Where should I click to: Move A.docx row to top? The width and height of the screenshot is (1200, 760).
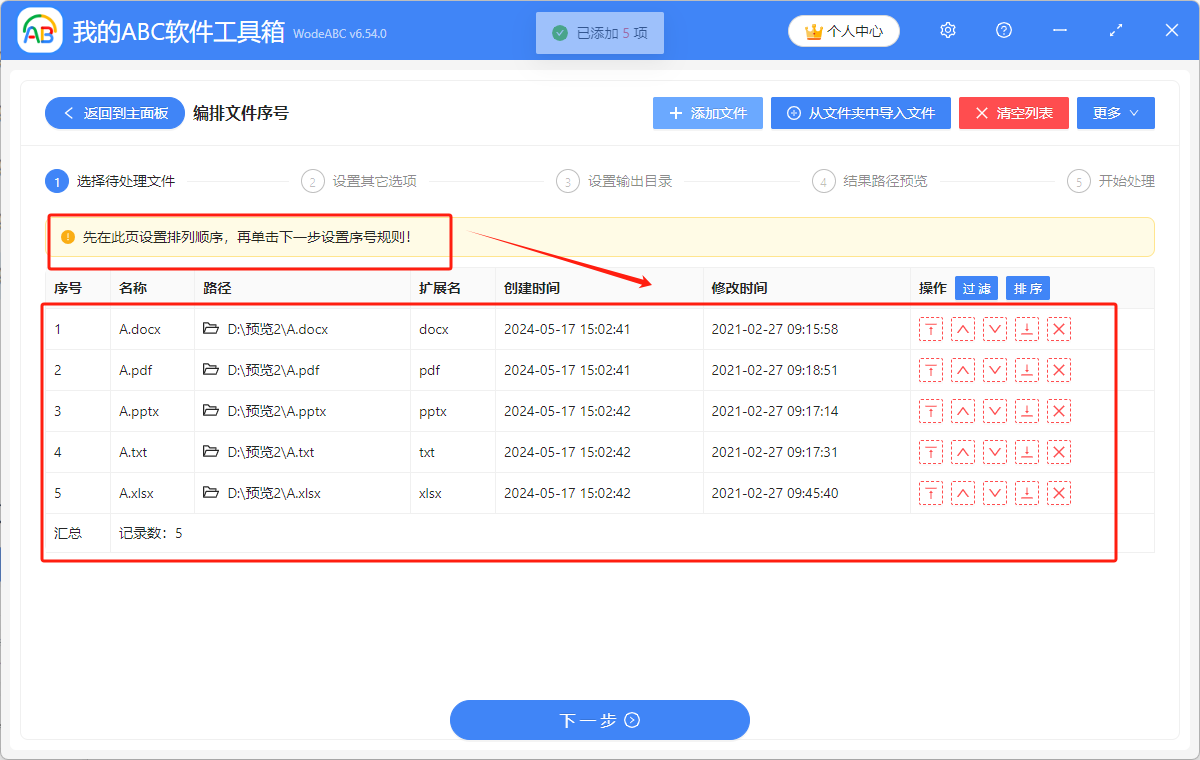tap(930, 329)
